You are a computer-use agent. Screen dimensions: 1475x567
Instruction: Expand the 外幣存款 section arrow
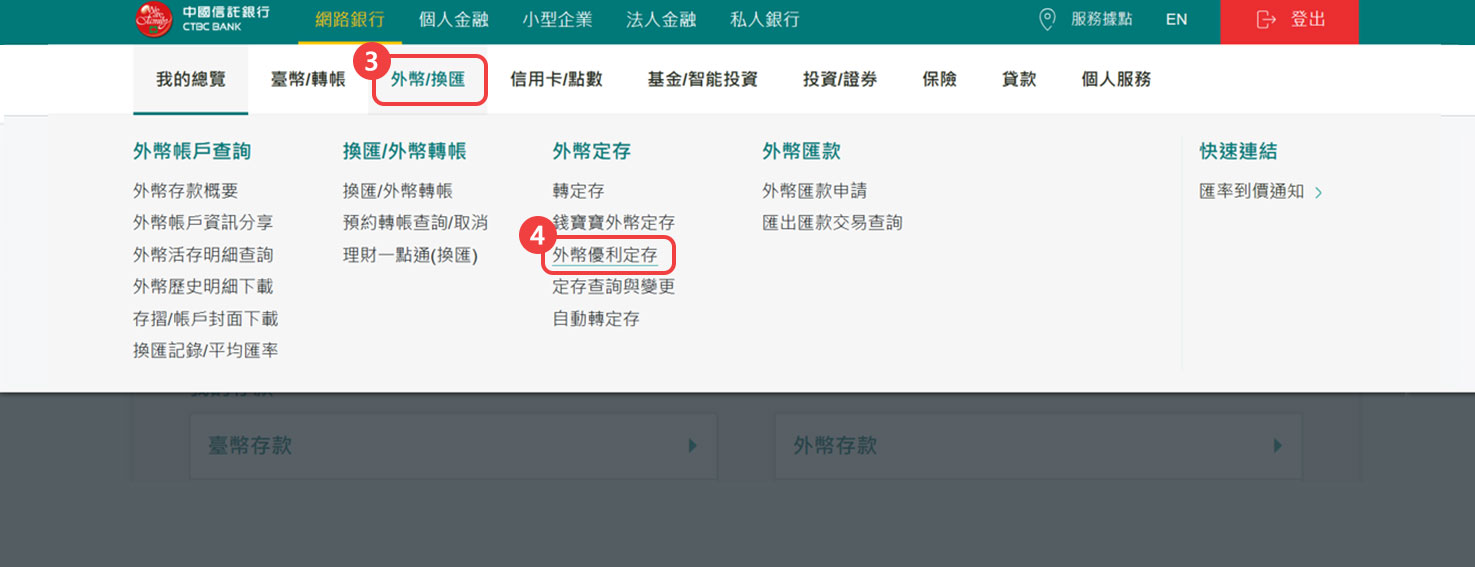point(1278,446)
